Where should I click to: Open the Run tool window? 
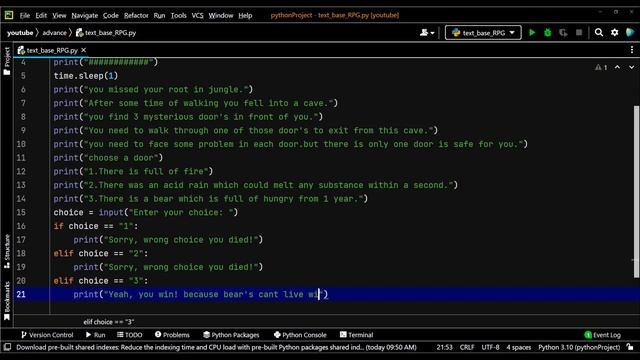(x=96, y=335)
